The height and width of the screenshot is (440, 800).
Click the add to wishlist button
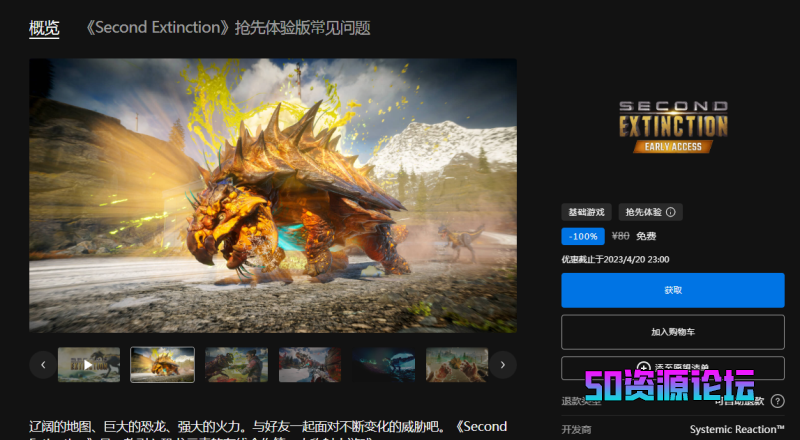tap(672, 368)
